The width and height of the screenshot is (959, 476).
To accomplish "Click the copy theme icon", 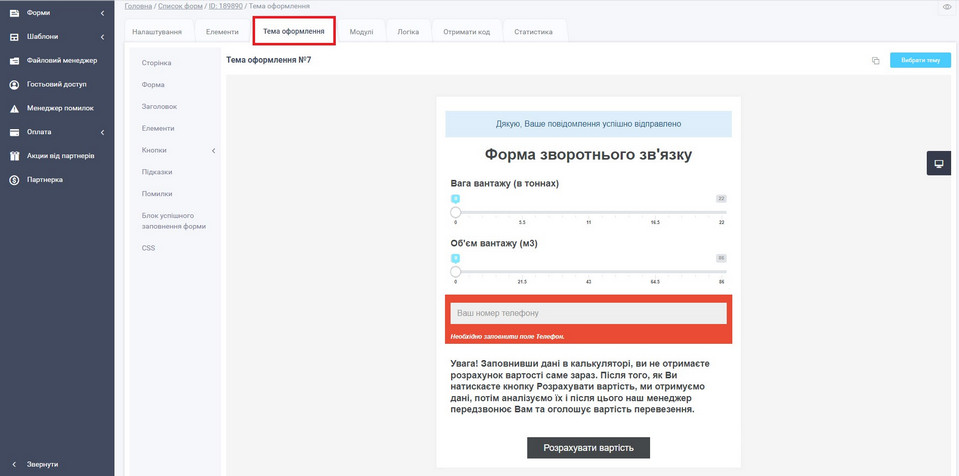I will (x=875, y=61).
